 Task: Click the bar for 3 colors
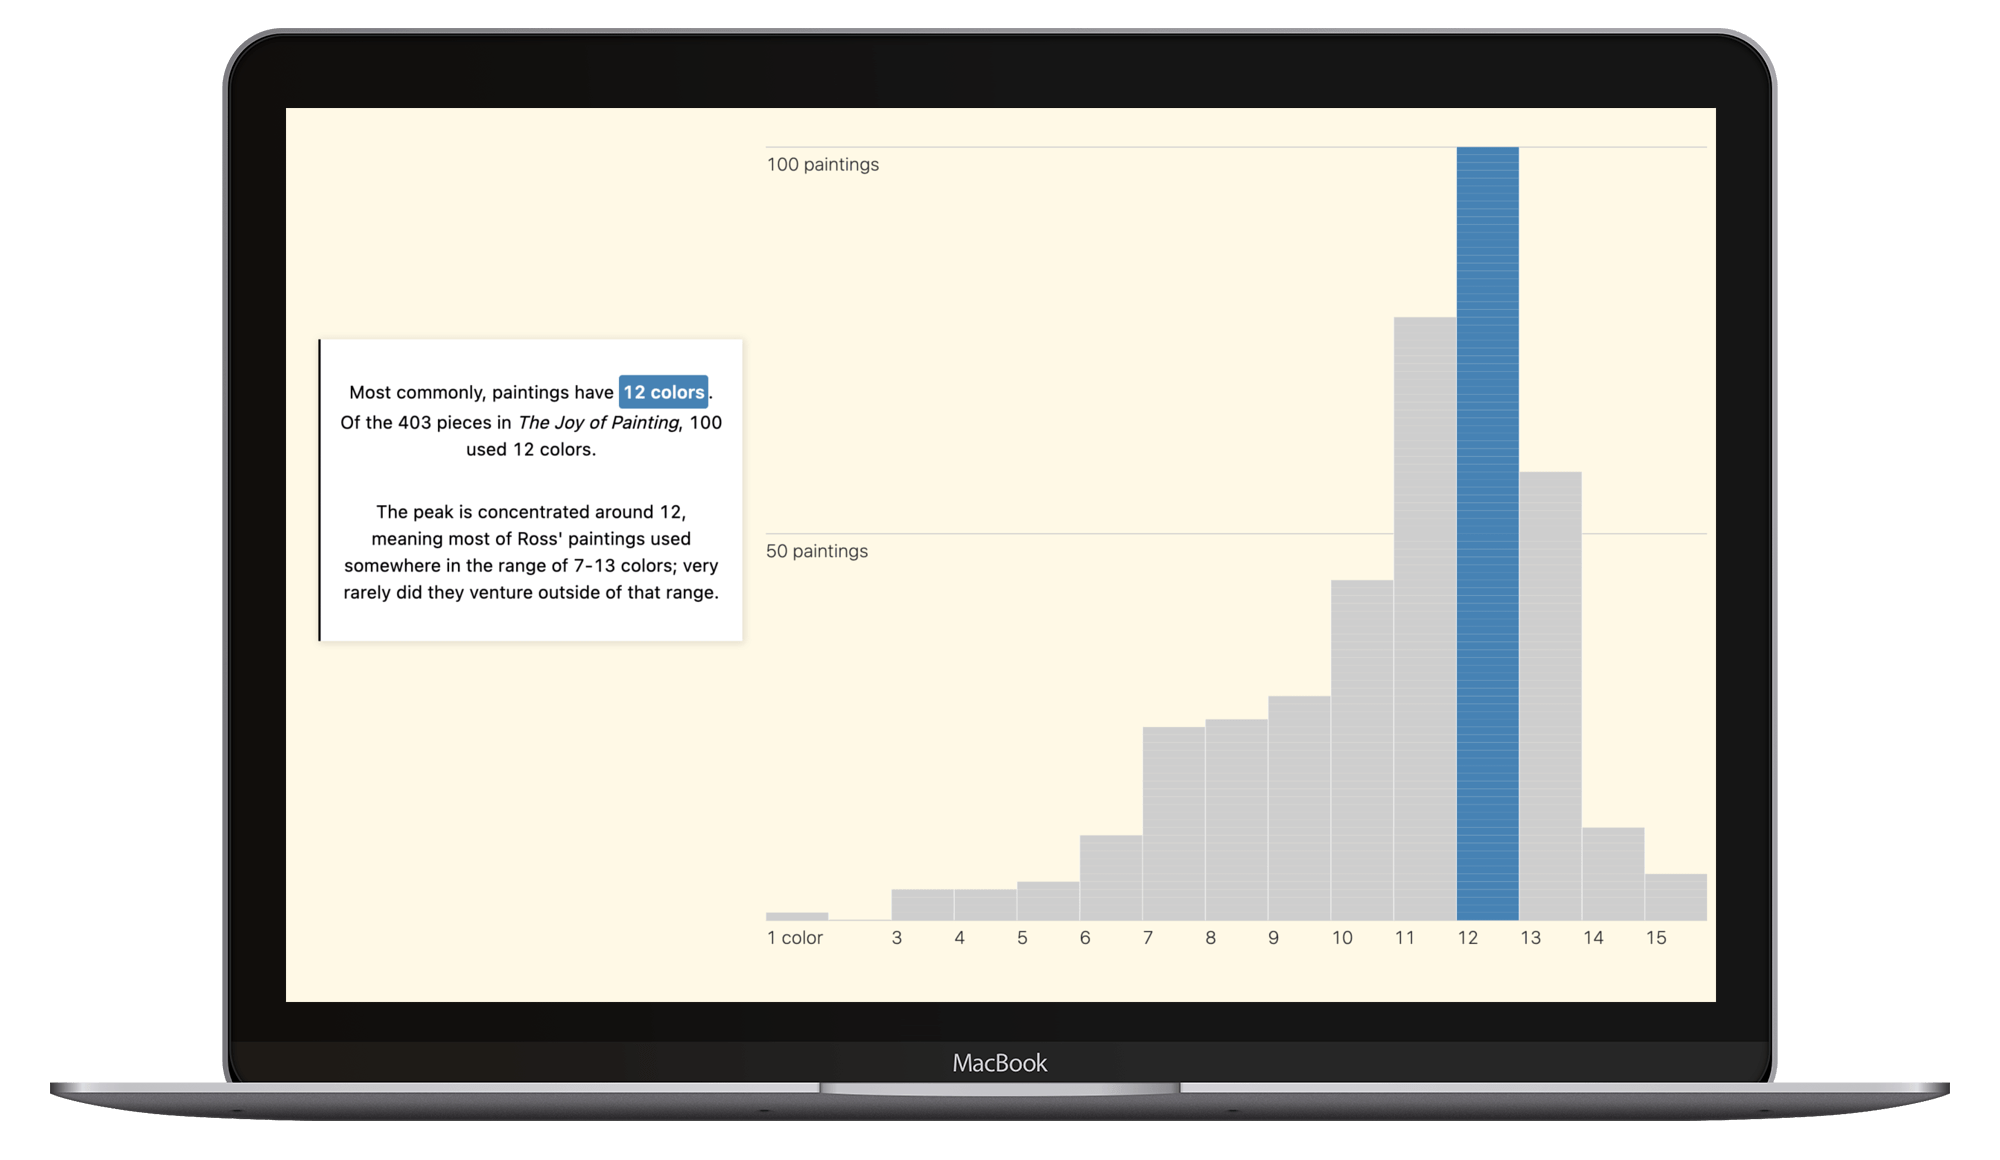tap(922, 904)
